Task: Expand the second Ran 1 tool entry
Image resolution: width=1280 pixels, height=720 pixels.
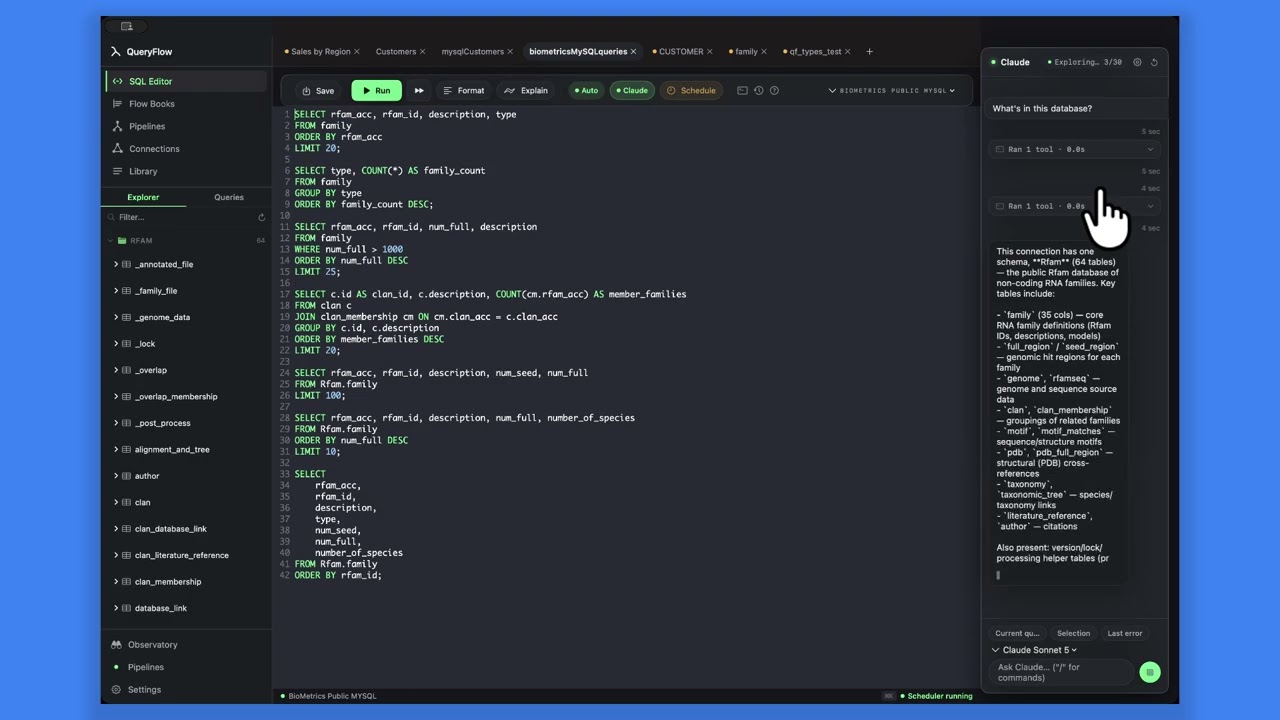Action: coord(1074,206)
